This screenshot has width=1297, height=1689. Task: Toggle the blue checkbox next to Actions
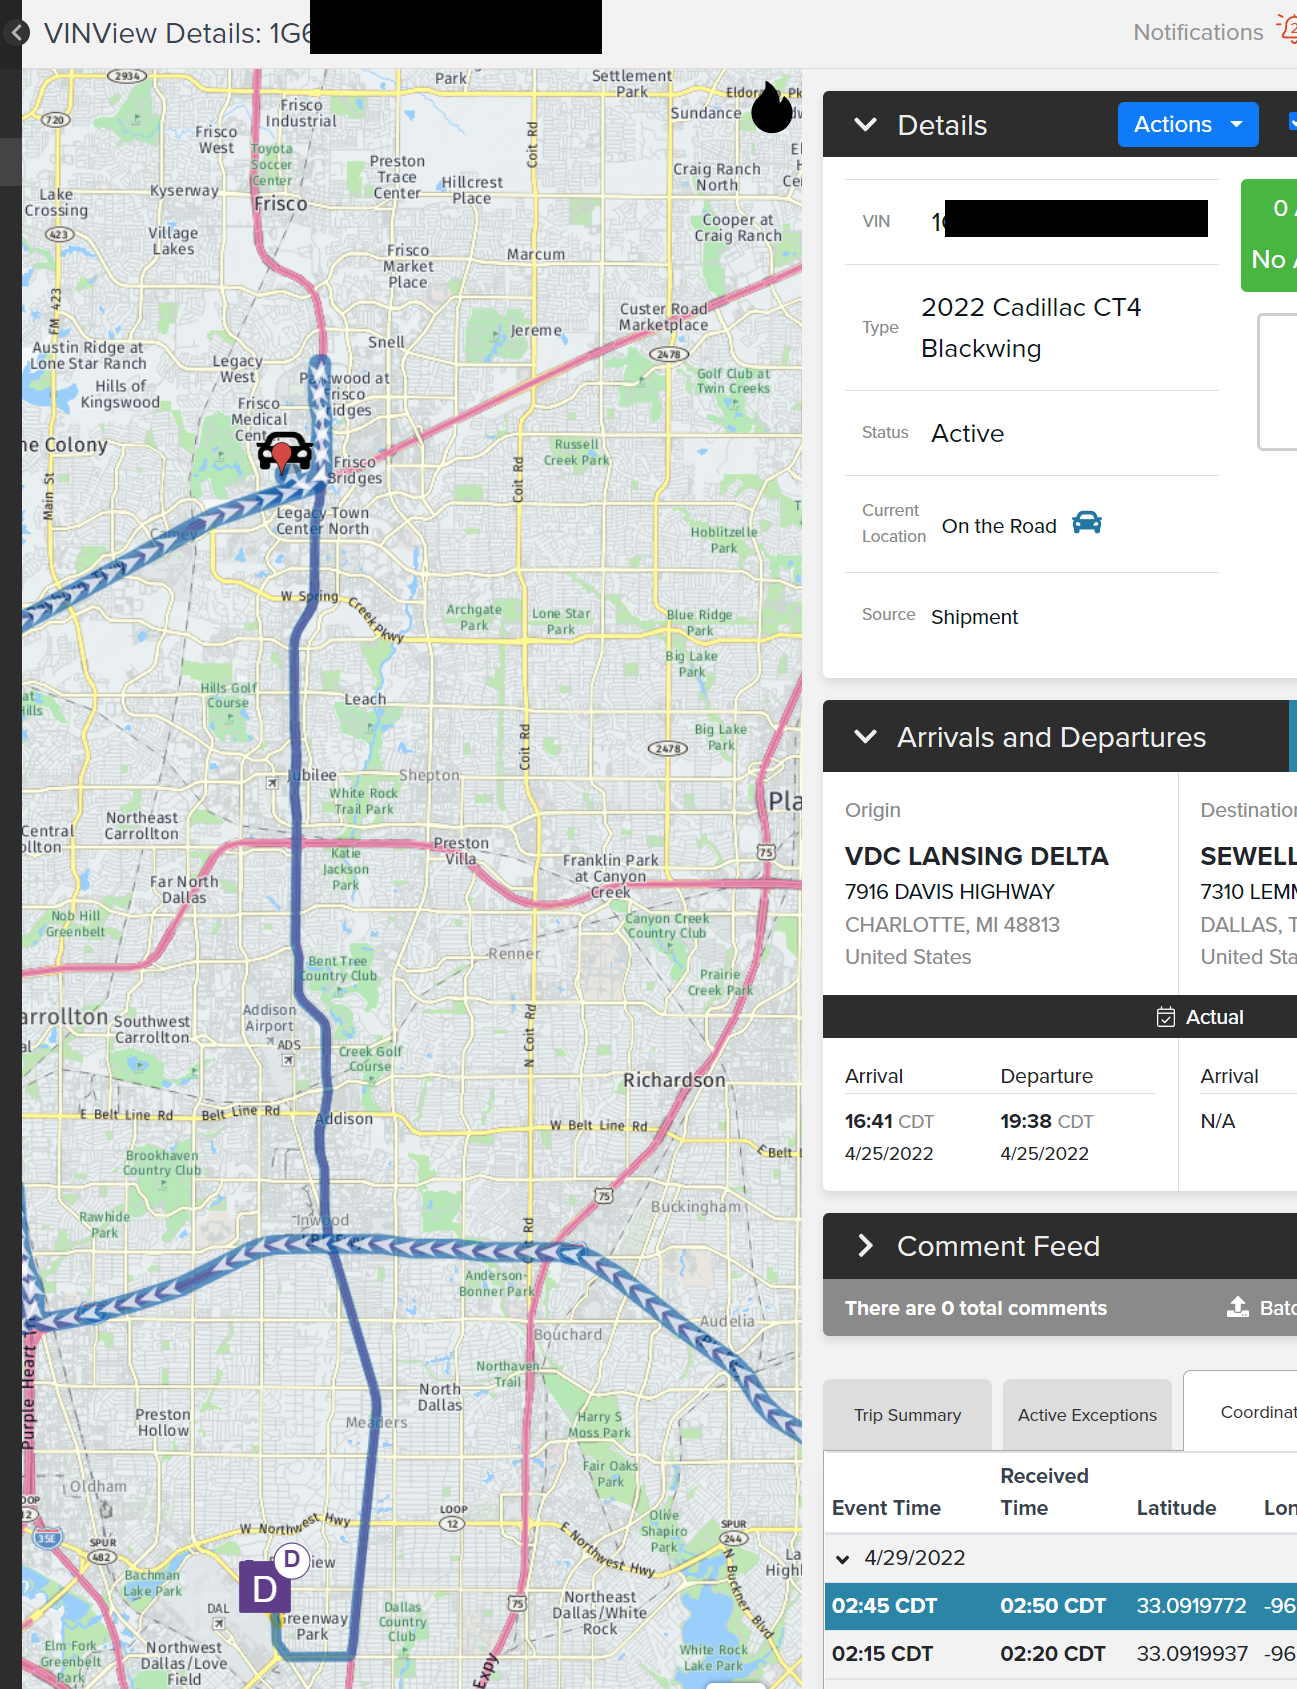click(1291, 123)
